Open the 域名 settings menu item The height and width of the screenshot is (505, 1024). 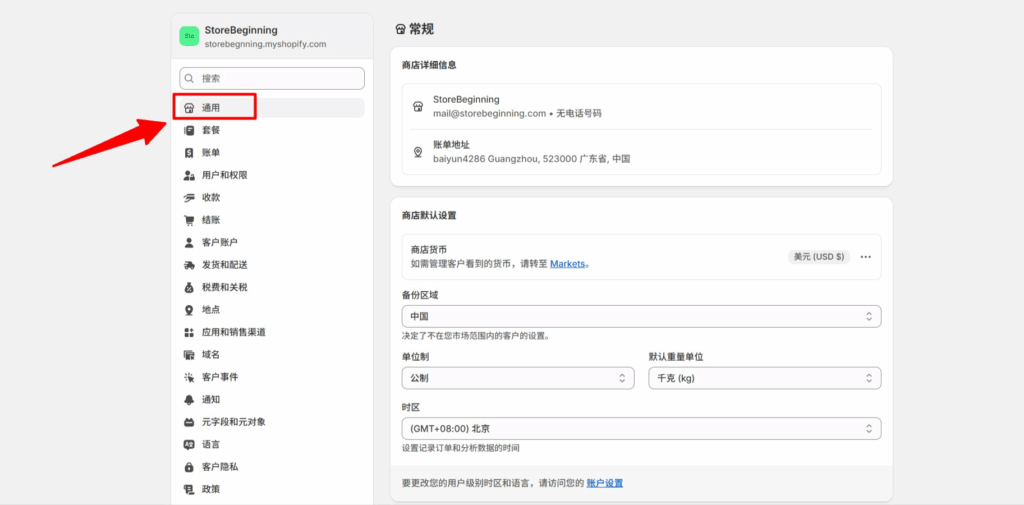211,354
